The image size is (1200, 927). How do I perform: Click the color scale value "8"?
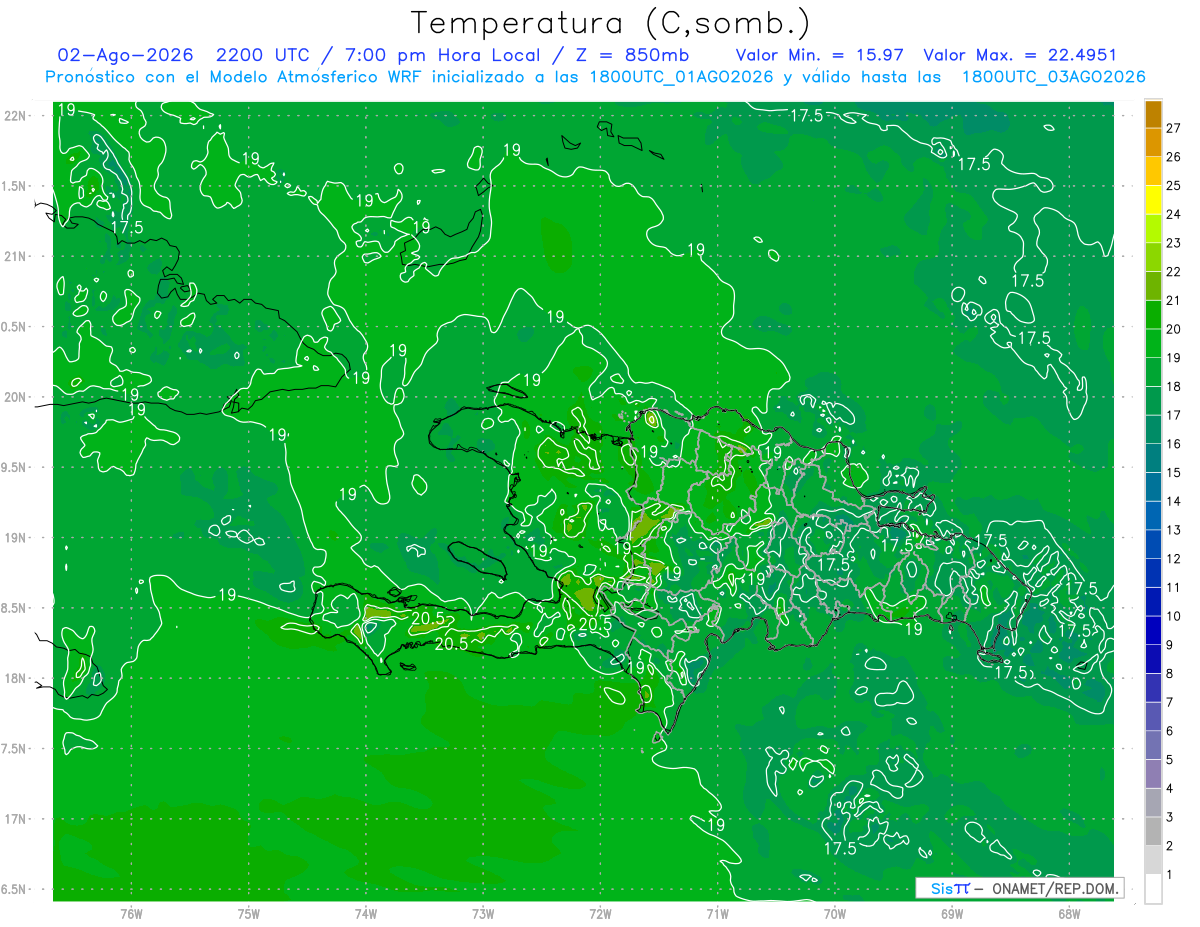(1170, 674)
